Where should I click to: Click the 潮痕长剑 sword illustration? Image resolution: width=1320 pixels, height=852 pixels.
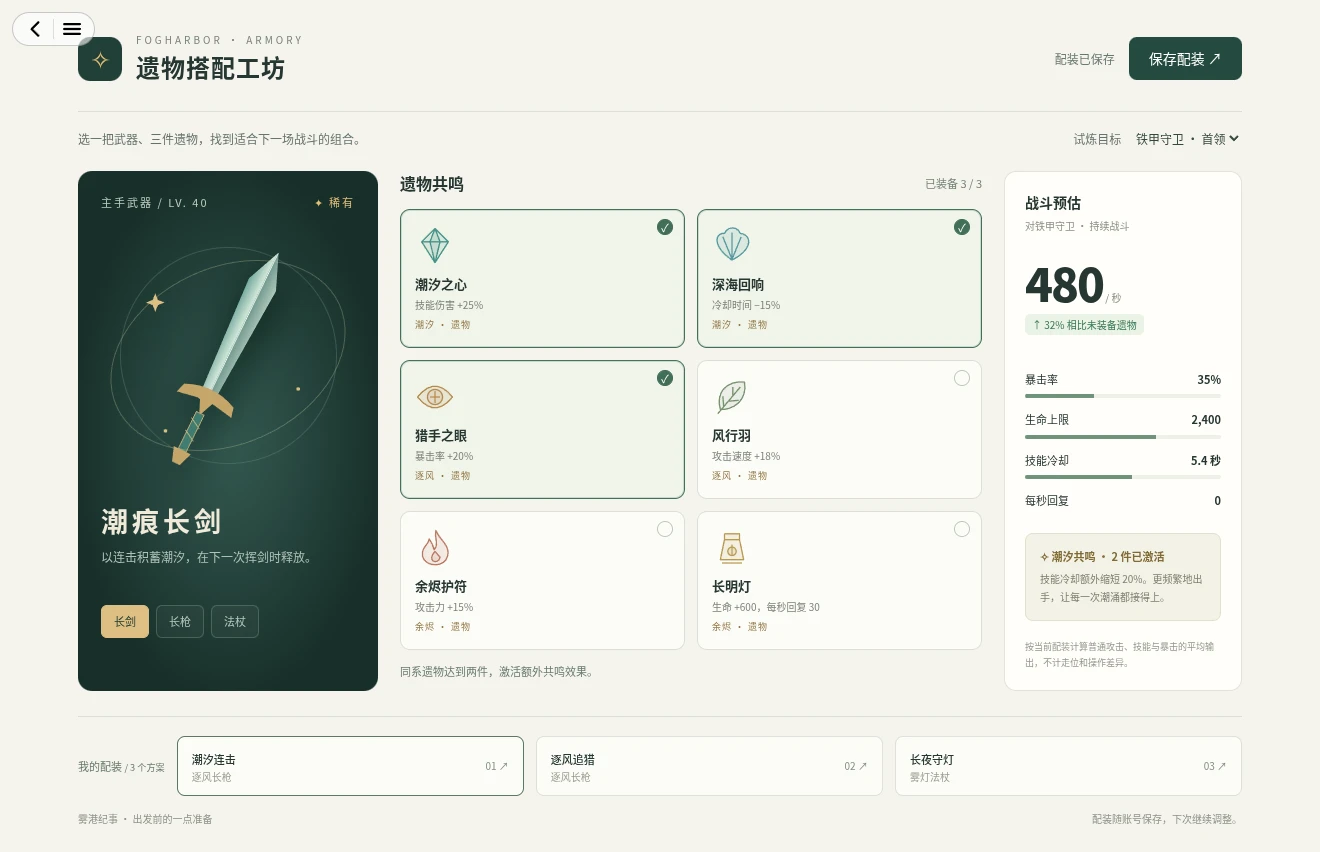(227, 358)
